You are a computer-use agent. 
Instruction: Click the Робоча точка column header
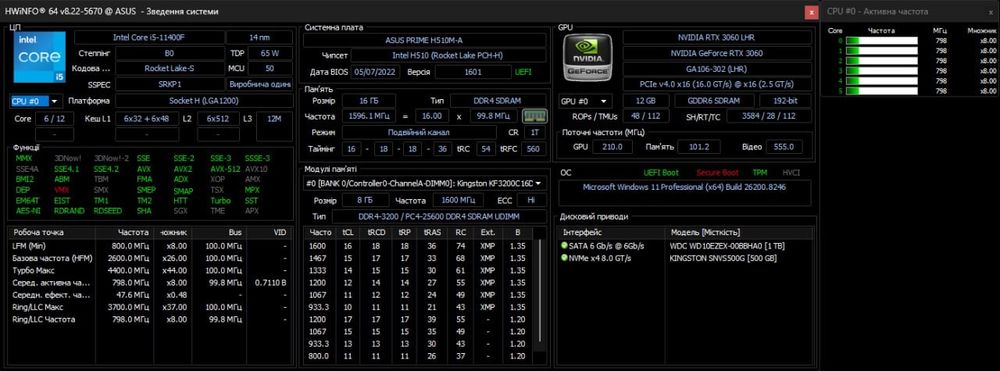52,233
